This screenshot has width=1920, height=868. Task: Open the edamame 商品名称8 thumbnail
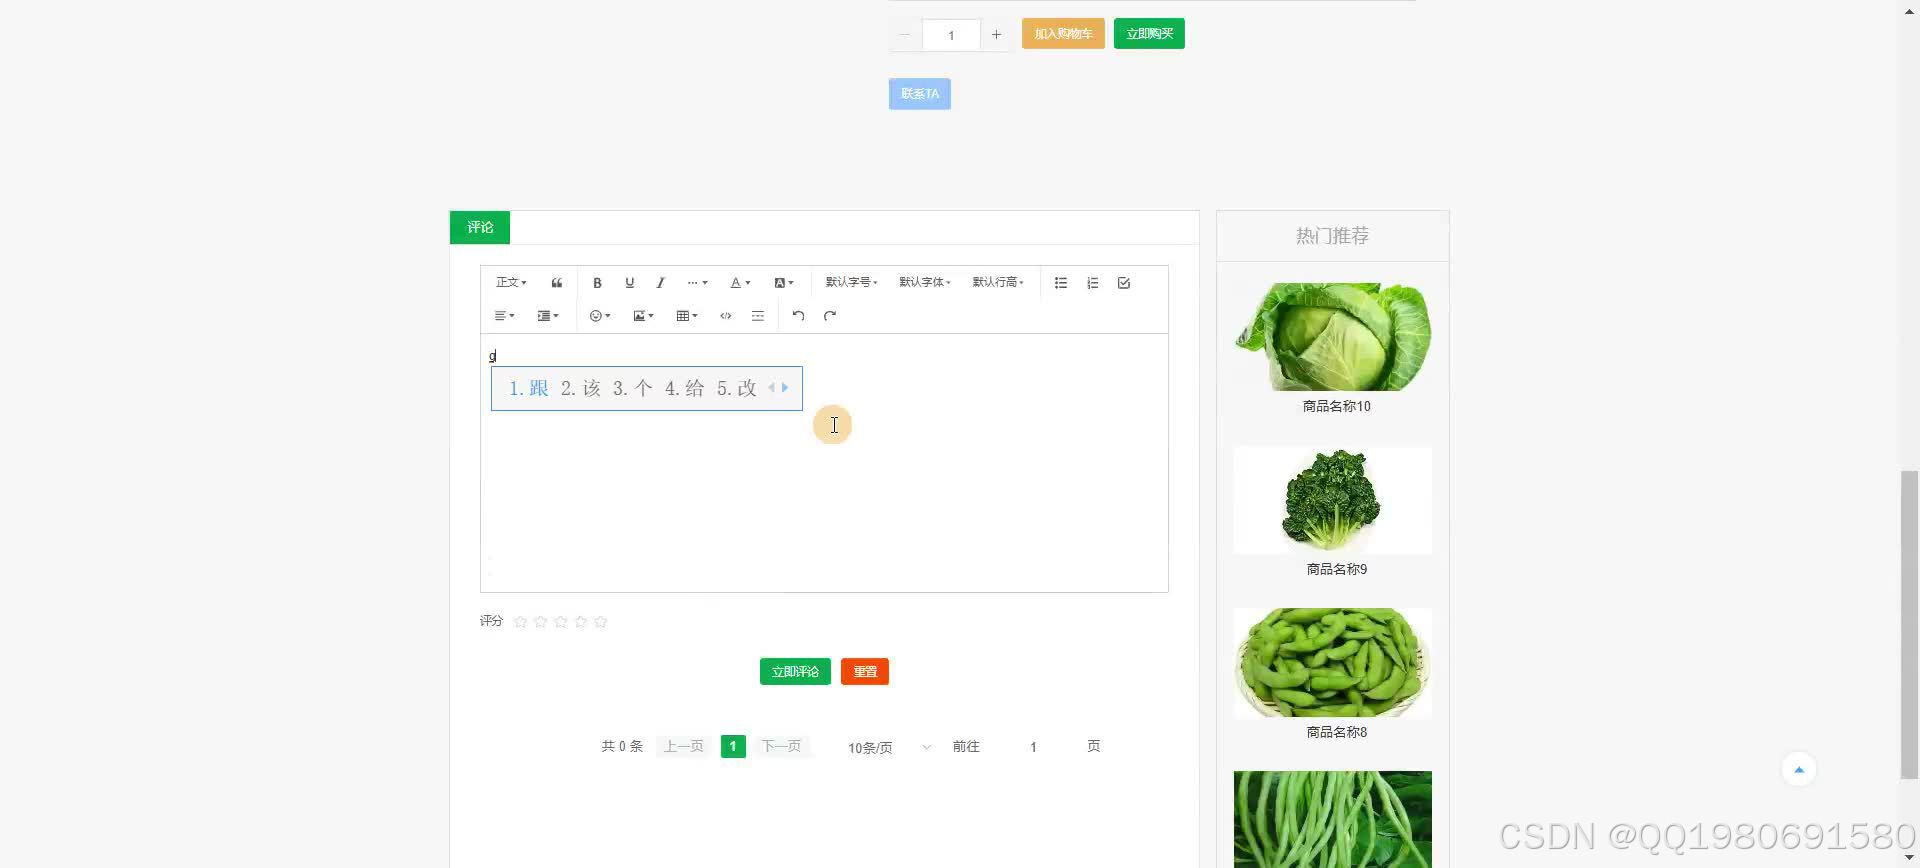click(1332, 663)
